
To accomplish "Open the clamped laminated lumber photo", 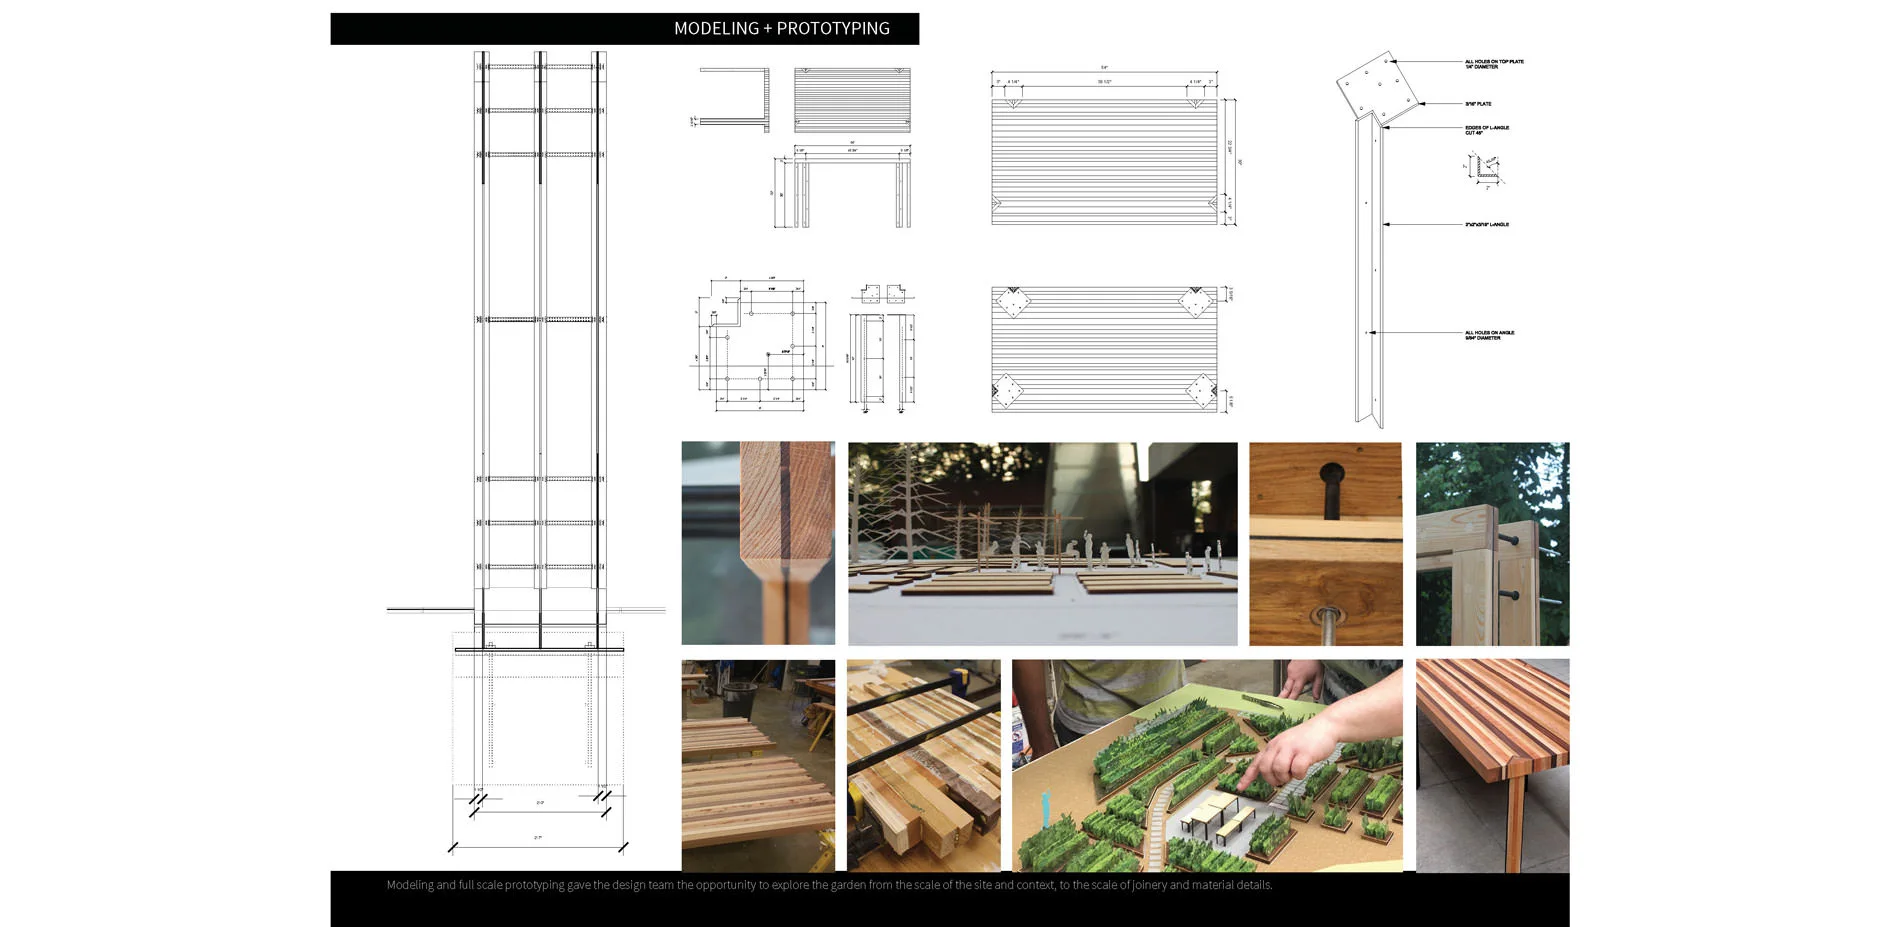I will point(923,765).
